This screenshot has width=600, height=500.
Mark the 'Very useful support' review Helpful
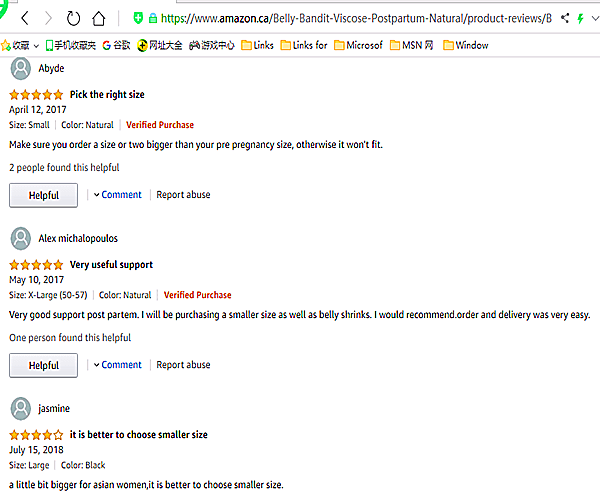click(x=44, y=365)
